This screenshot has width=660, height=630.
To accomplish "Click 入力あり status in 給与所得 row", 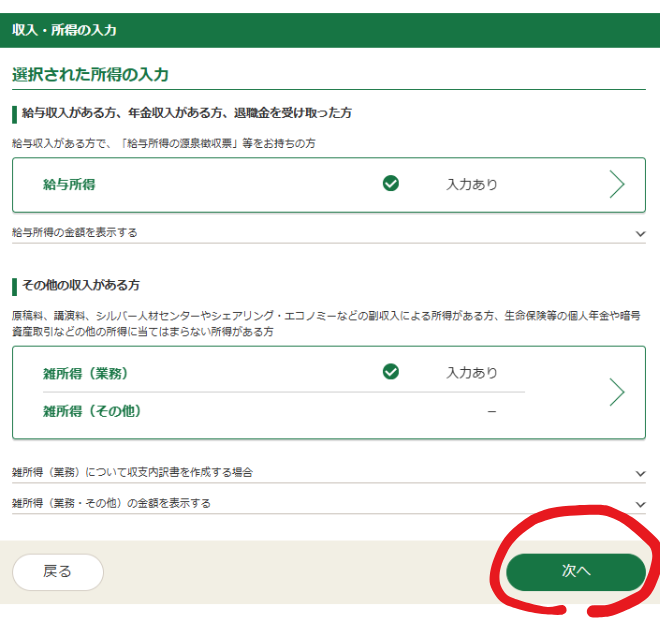I will 471,185.
